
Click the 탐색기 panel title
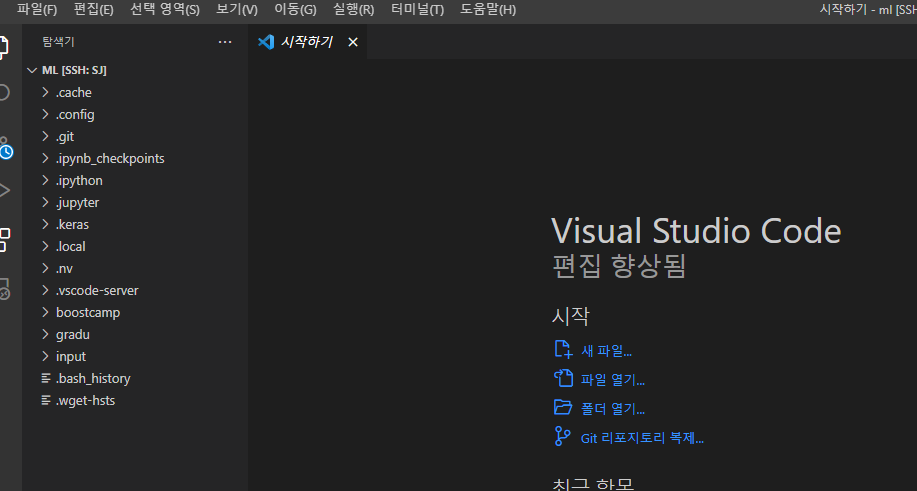point(58,42)
